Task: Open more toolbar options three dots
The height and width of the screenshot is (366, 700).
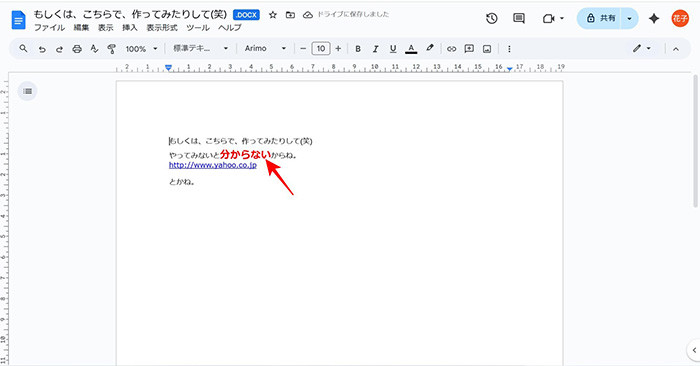Action: [x=509, y=49]
